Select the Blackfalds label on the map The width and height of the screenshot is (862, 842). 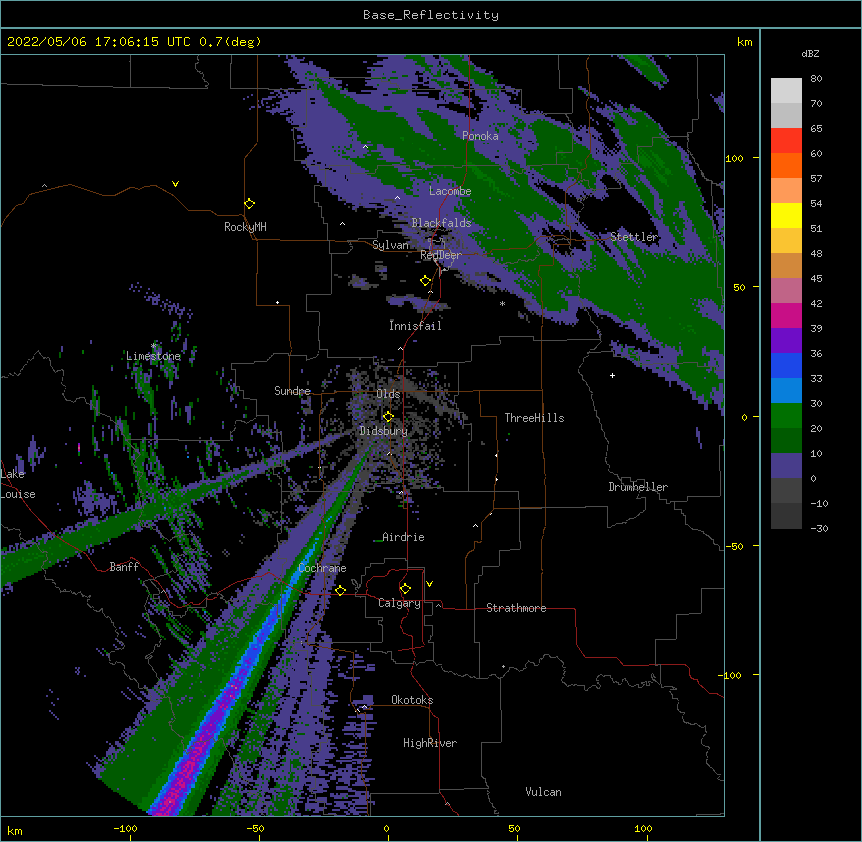(x=441, y=223)
